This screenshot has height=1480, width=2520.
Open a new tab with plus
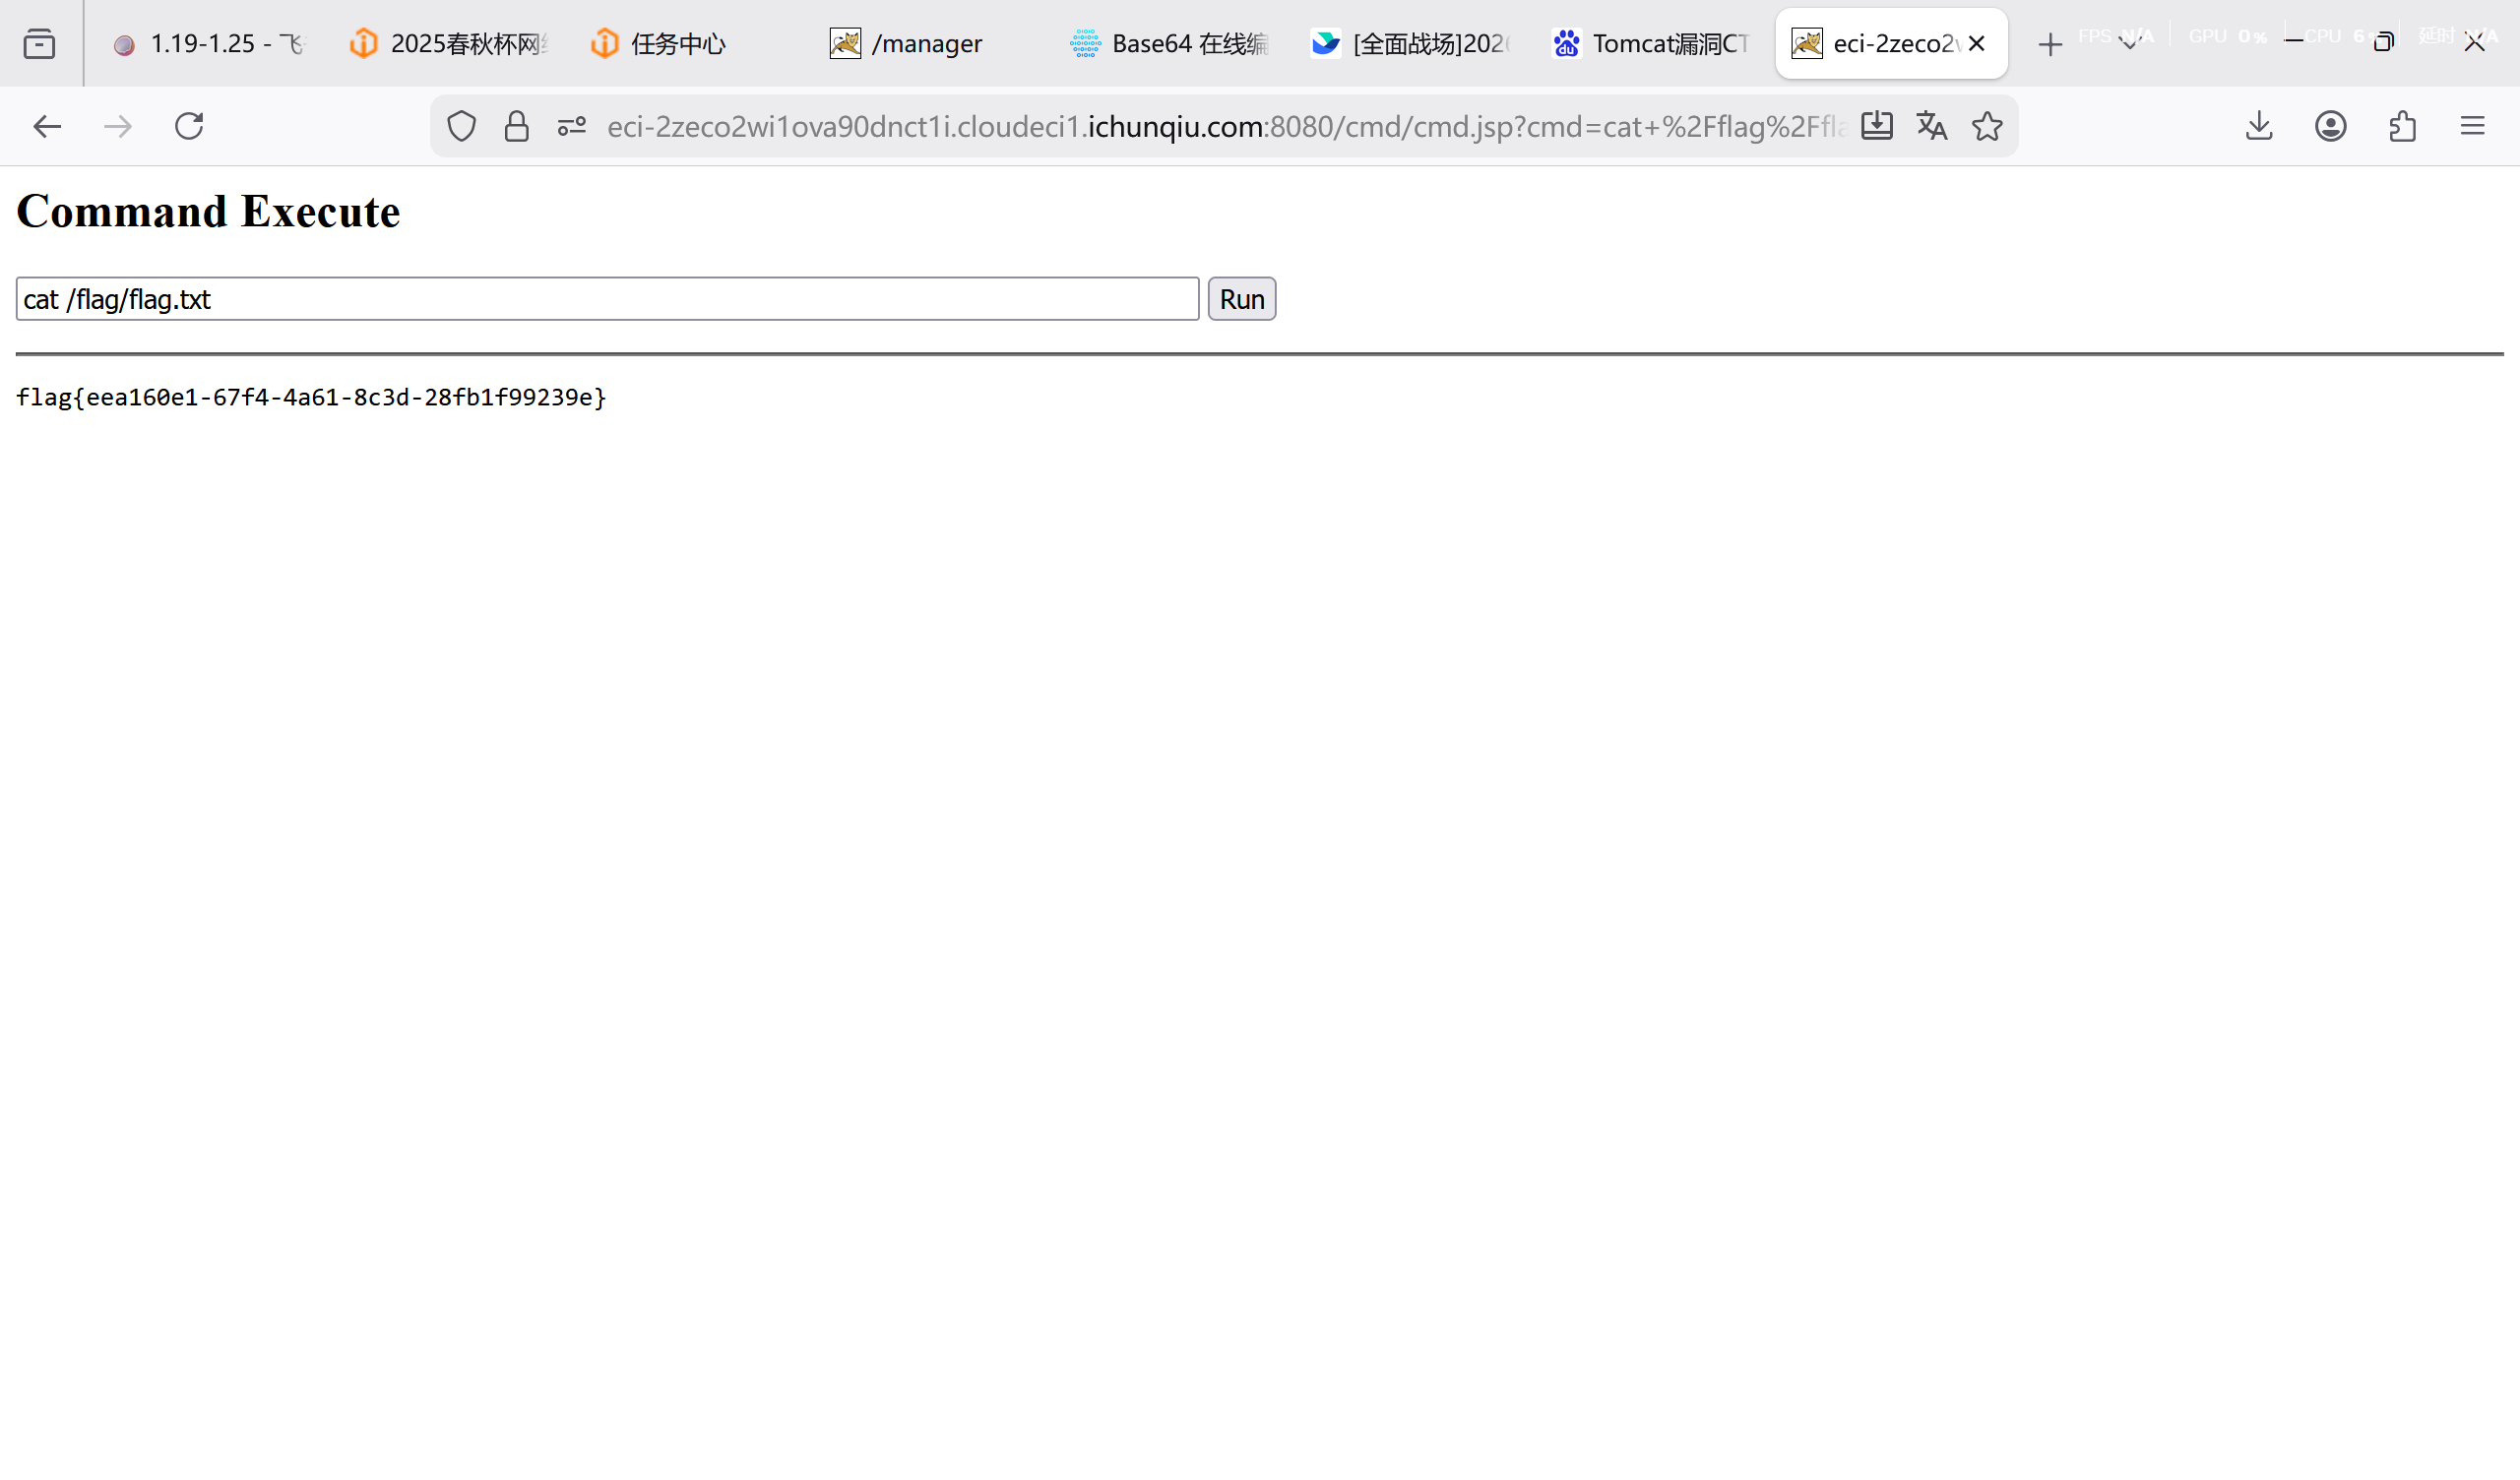2050,44
